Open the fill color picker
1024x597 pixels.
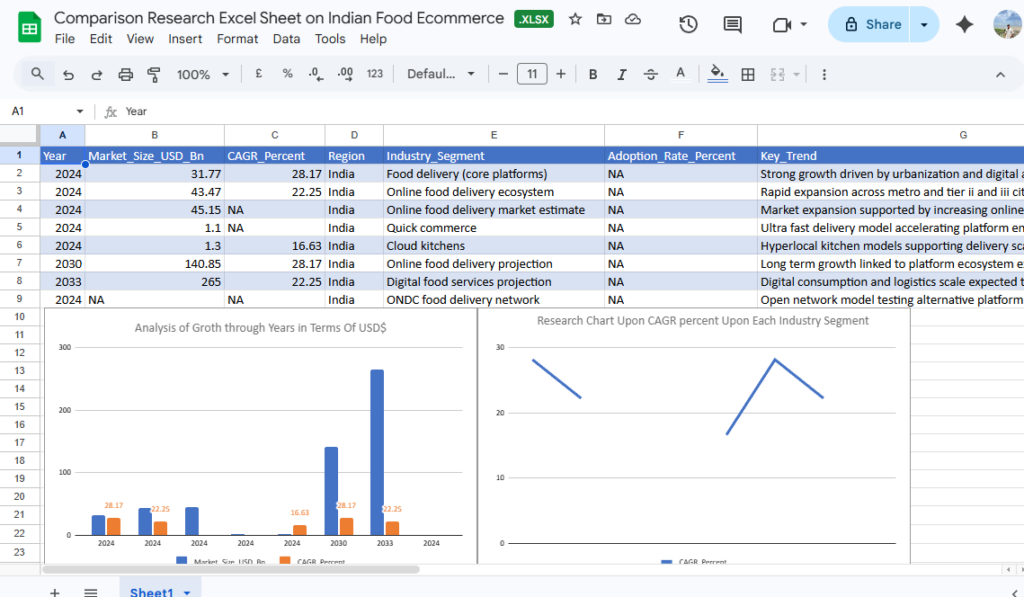pos(717,74)
